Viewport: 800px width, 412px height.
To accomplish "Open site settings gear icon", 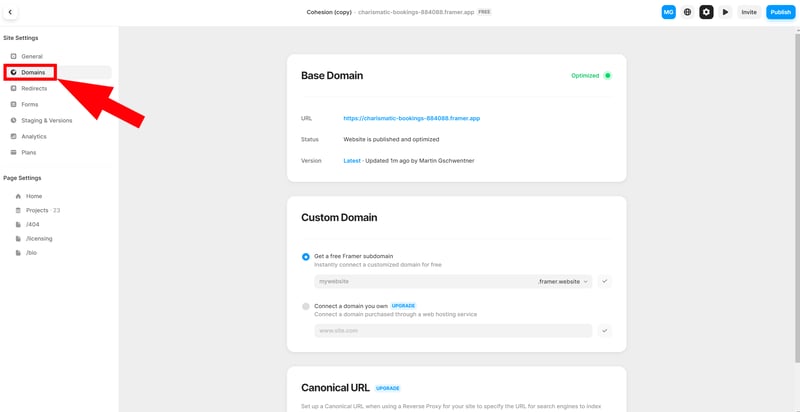I will click(x=706, y=12).
